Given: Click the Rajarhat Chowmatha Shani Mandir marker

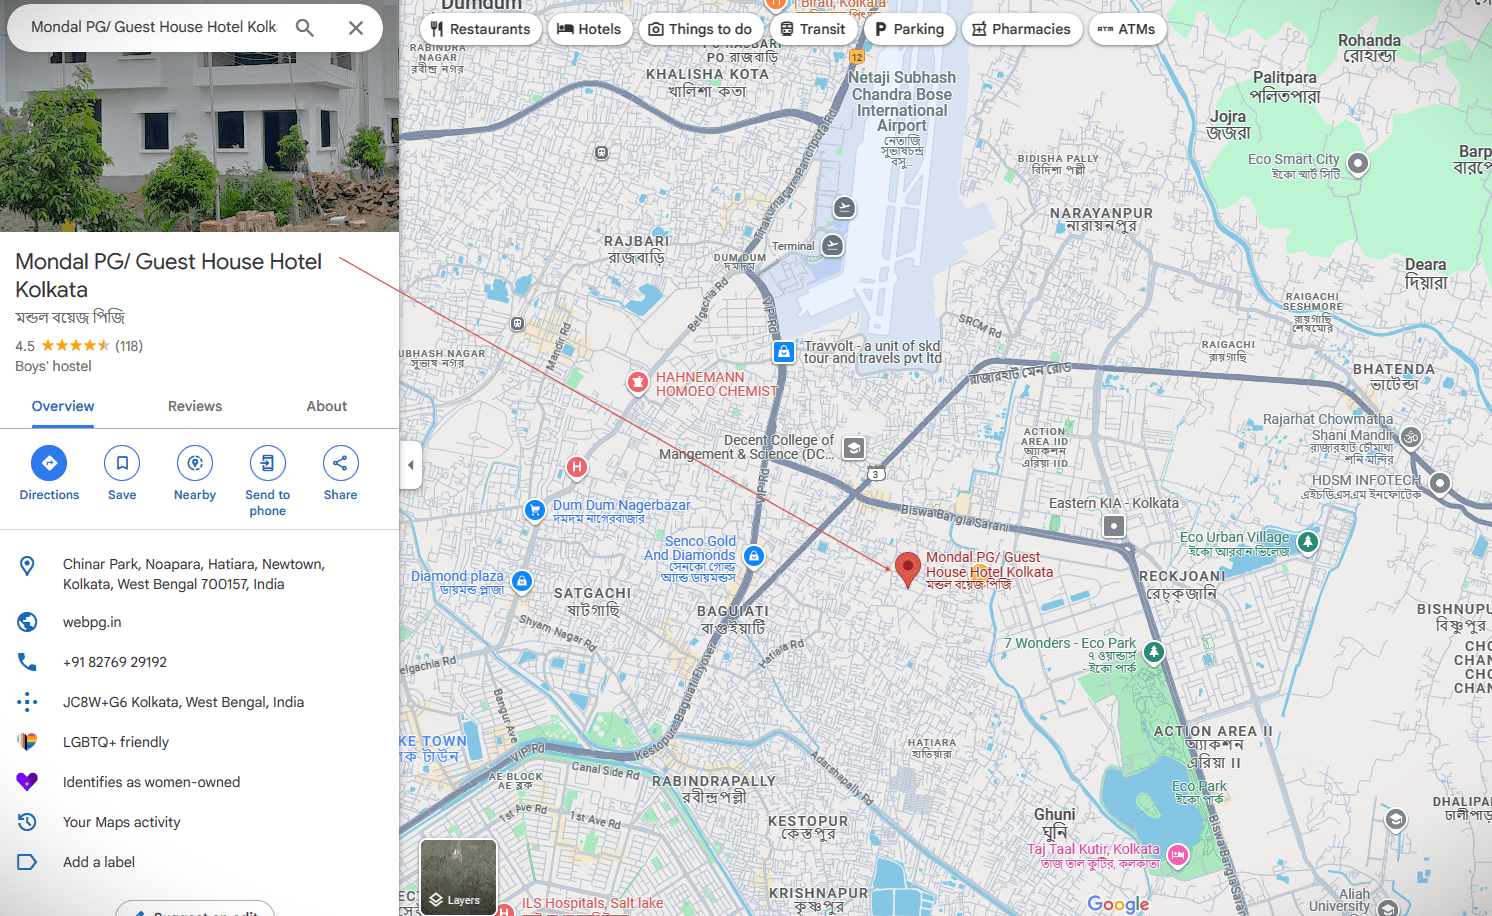Looking at the screenshot, I should [x=1410, y=437].
